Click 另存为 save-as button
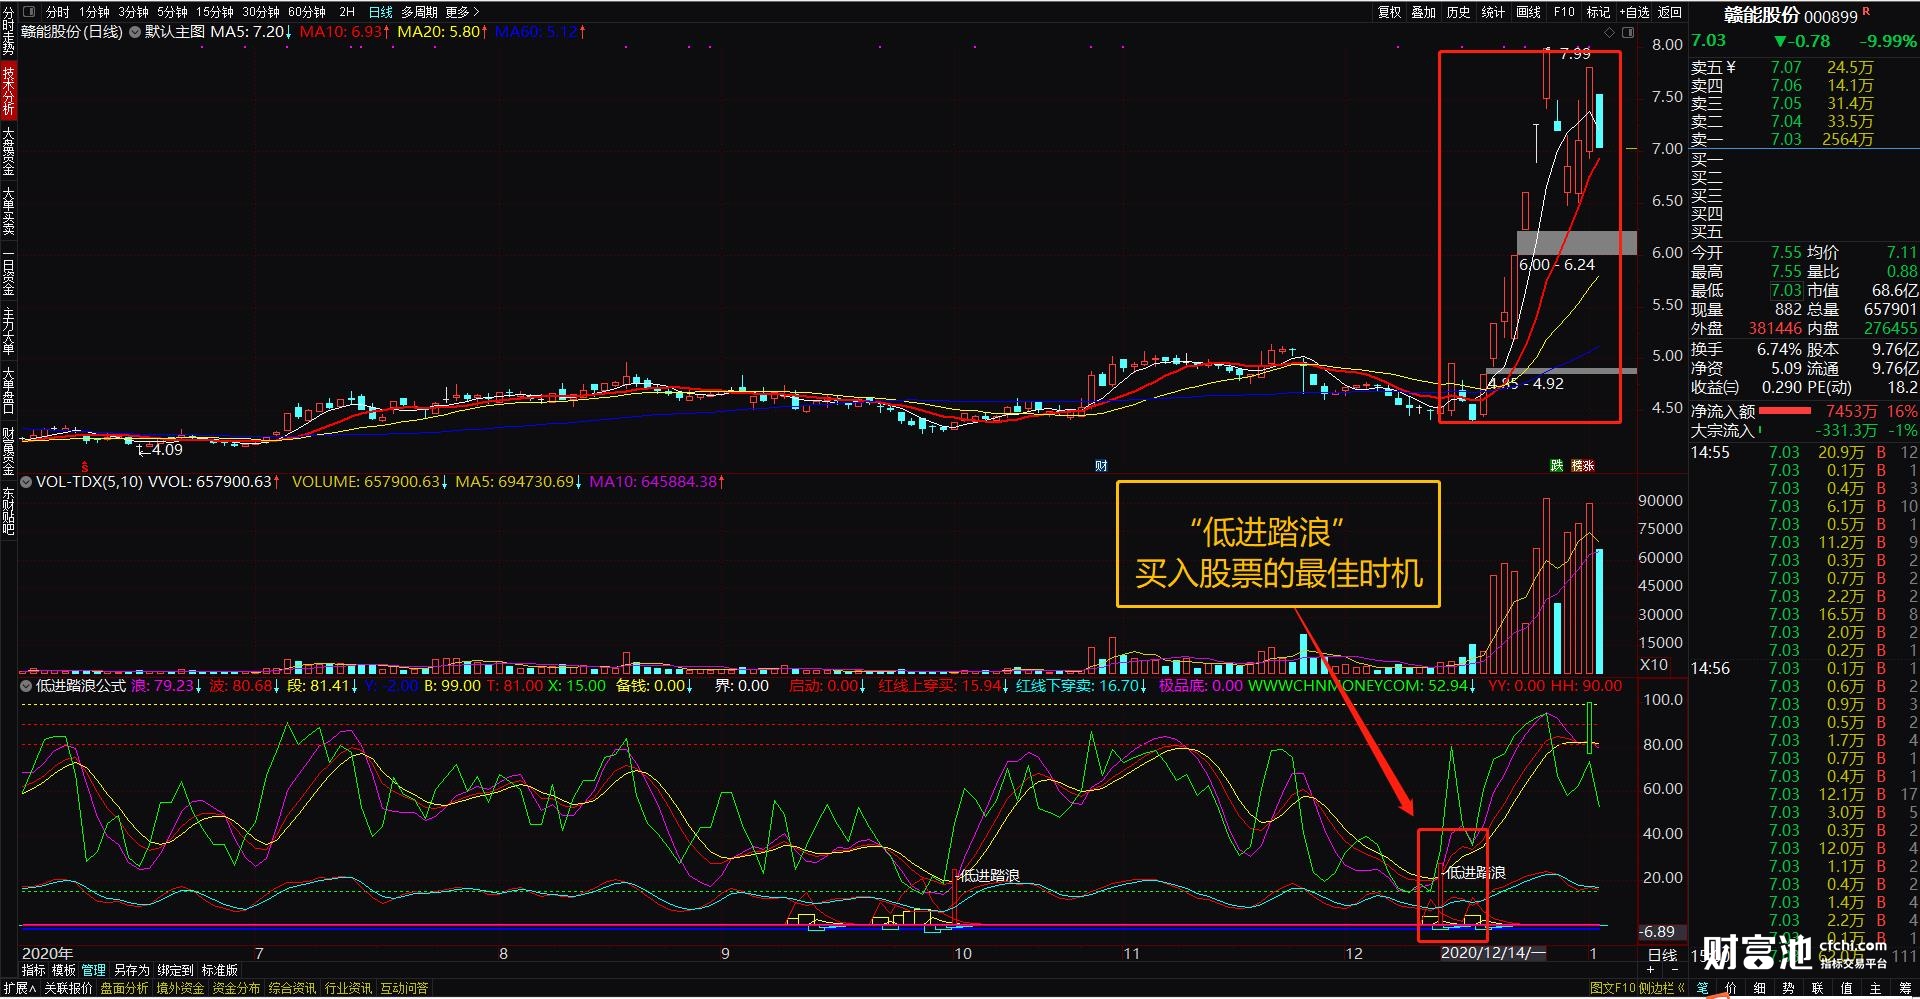Viewport: 1920px width, 999px height. coord(131,970)
